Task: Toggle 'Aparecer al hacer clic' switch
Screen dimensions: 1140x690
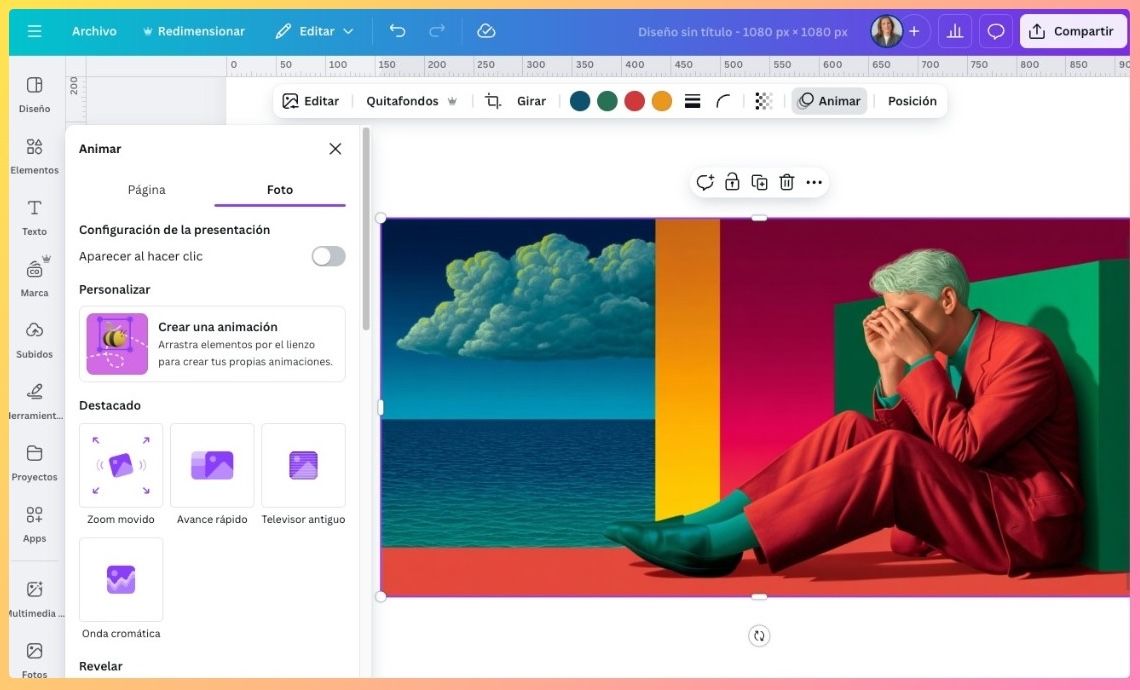Action: 328,256
